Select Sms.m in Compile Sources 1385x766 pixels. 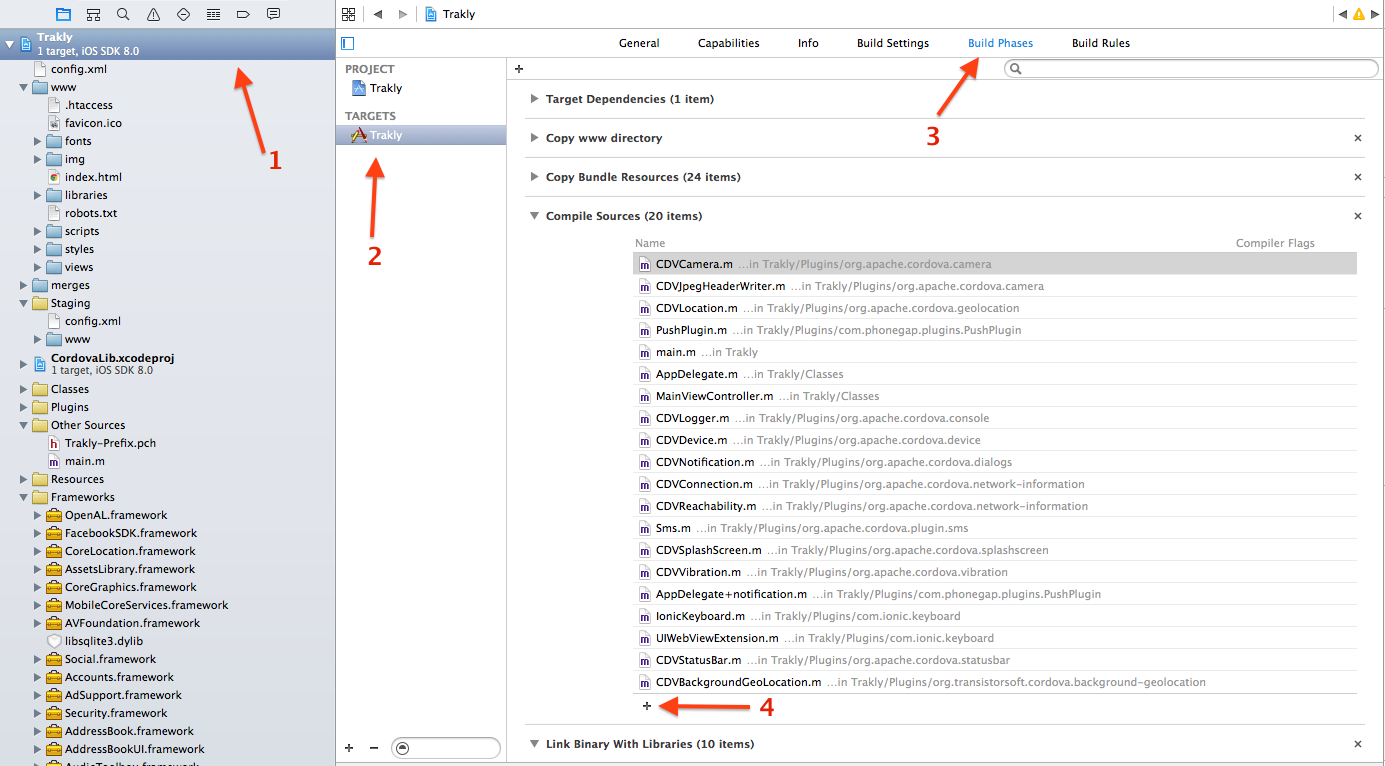[995, 528]
